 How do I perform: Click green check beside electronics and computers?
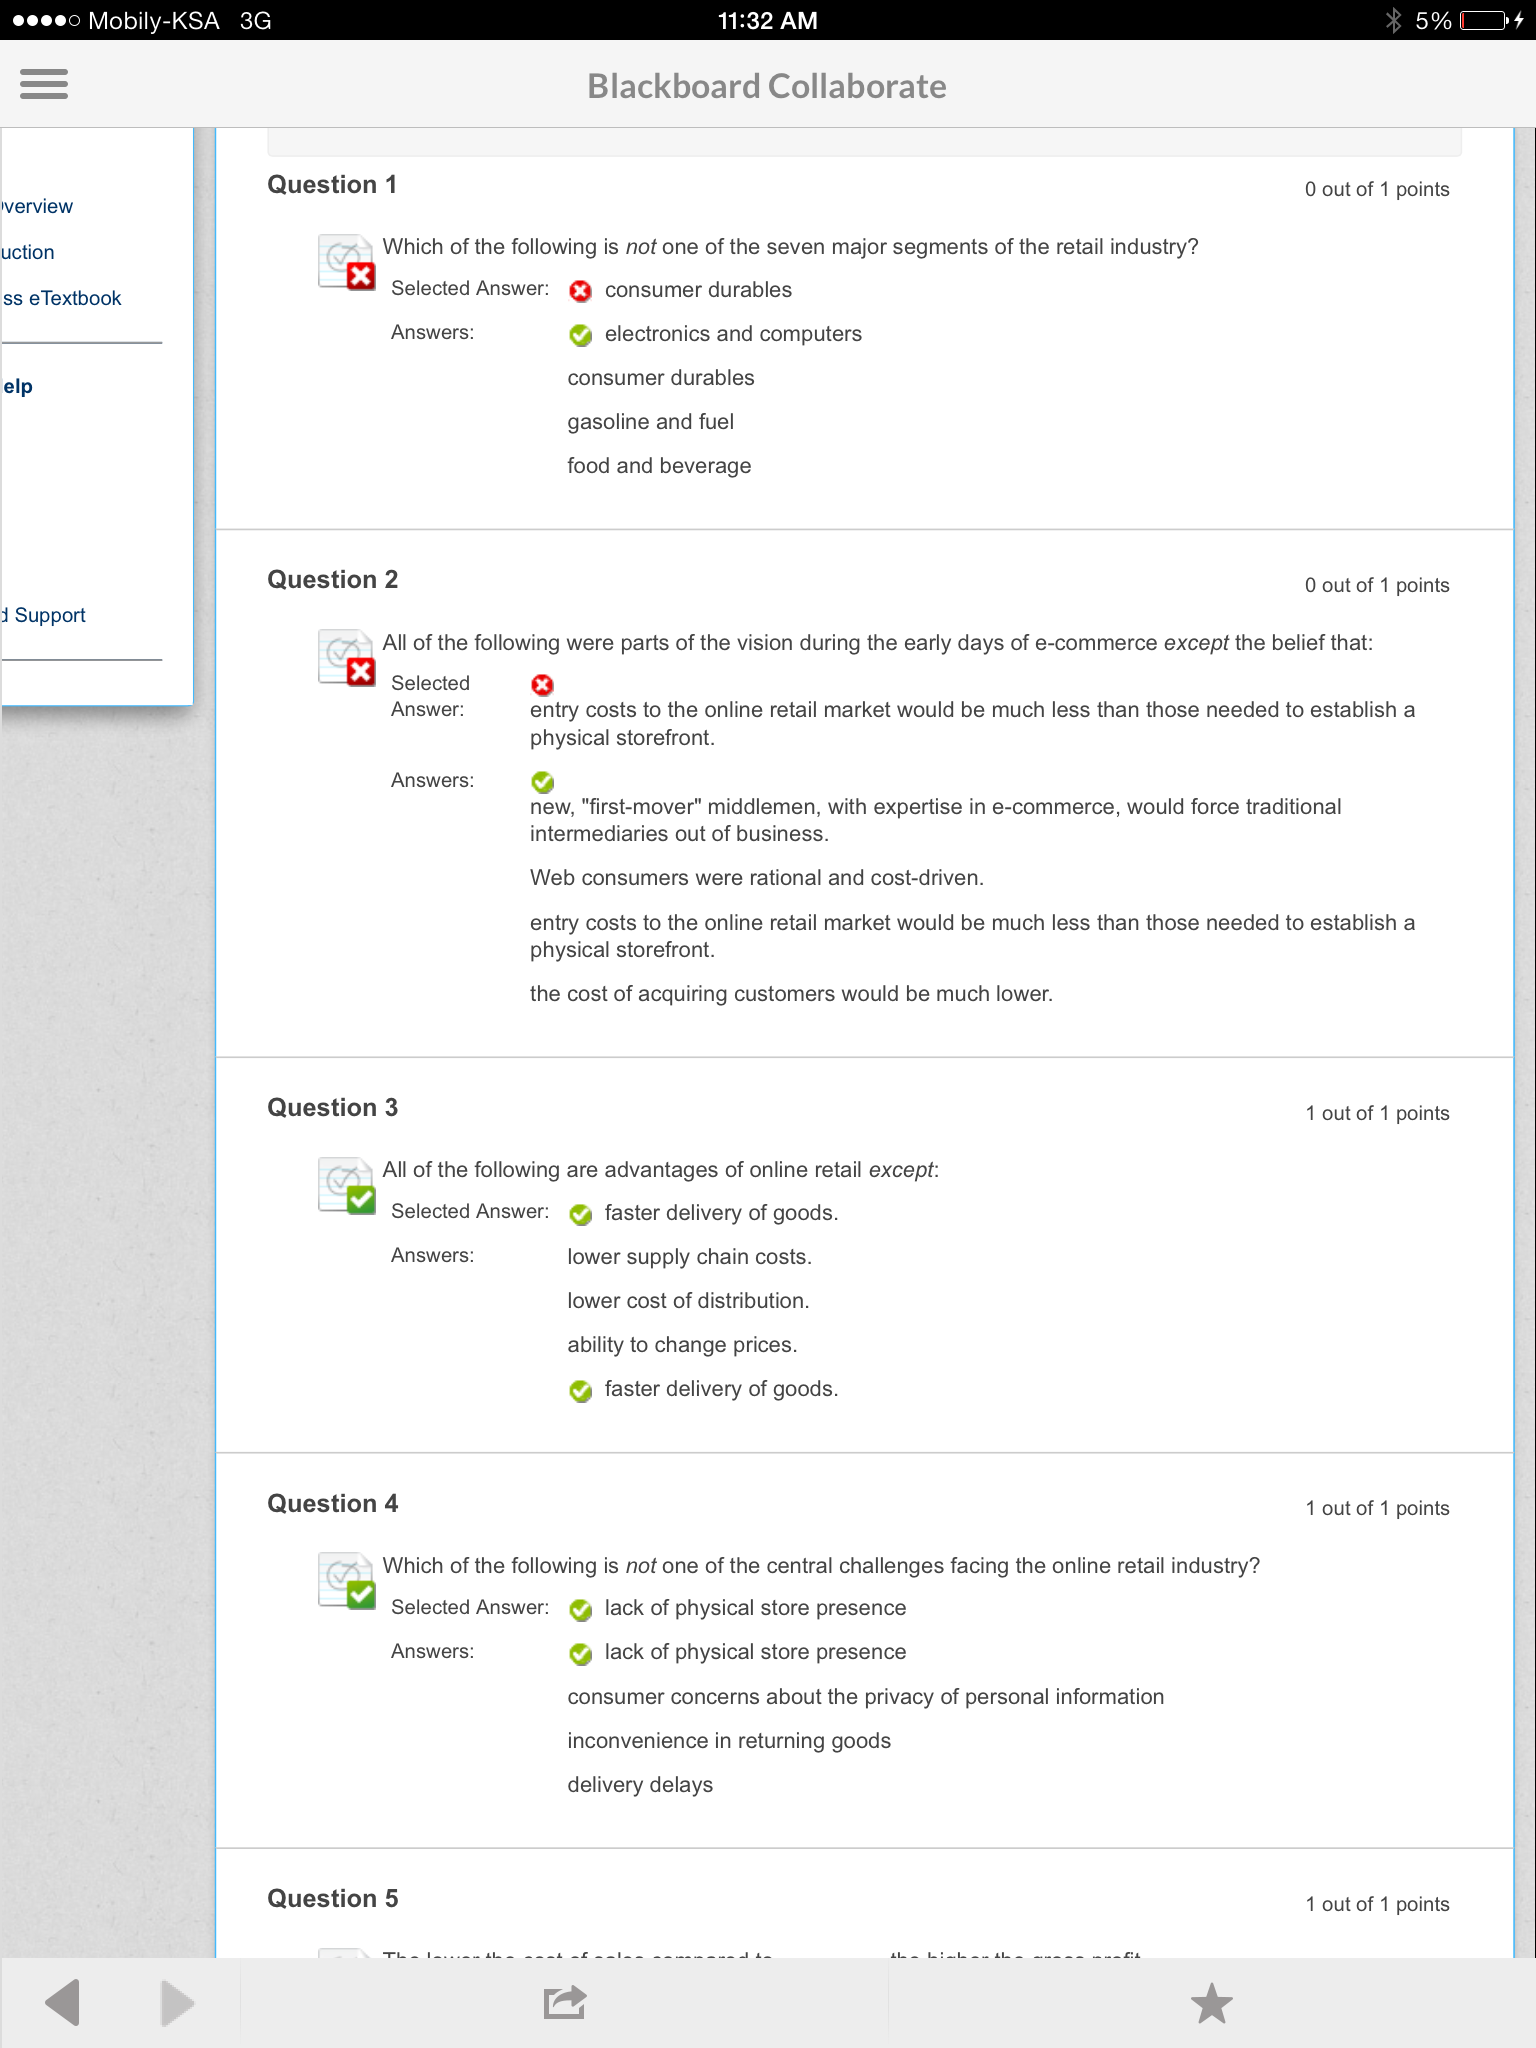pyautogui.click(x=580, y=335)
